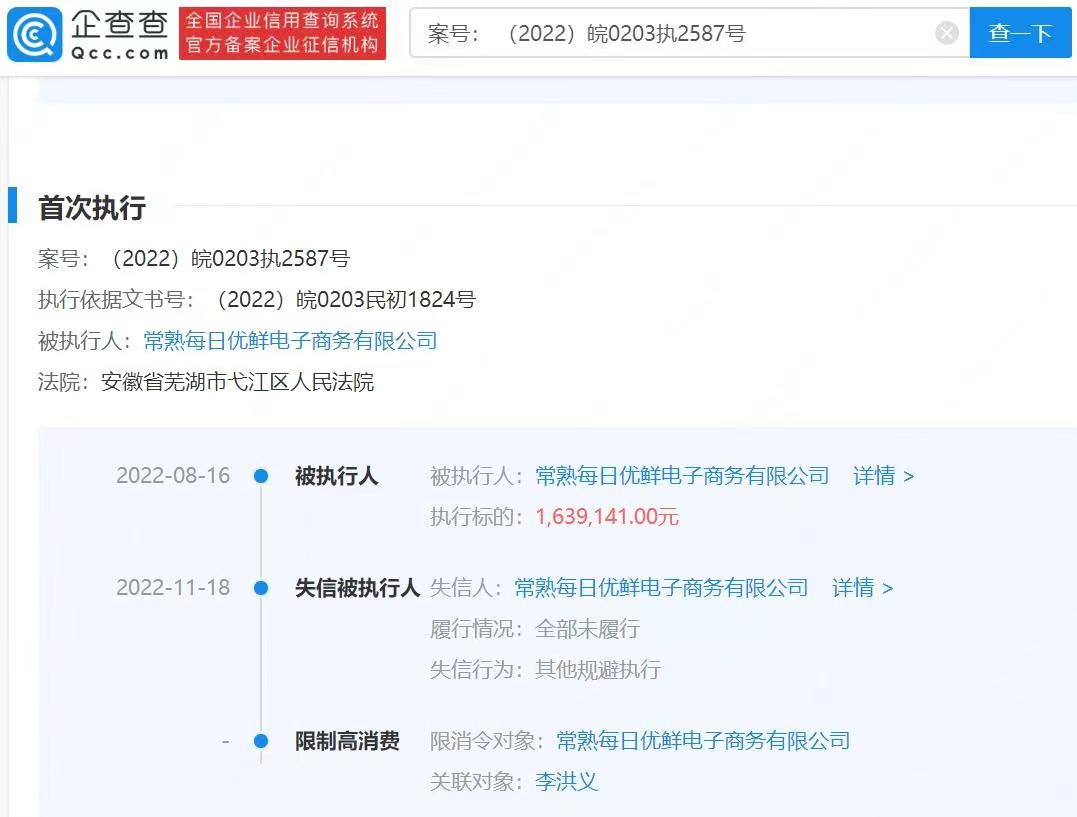
Task: Clear the search box with the X icon
Action: tap(946, 34)
